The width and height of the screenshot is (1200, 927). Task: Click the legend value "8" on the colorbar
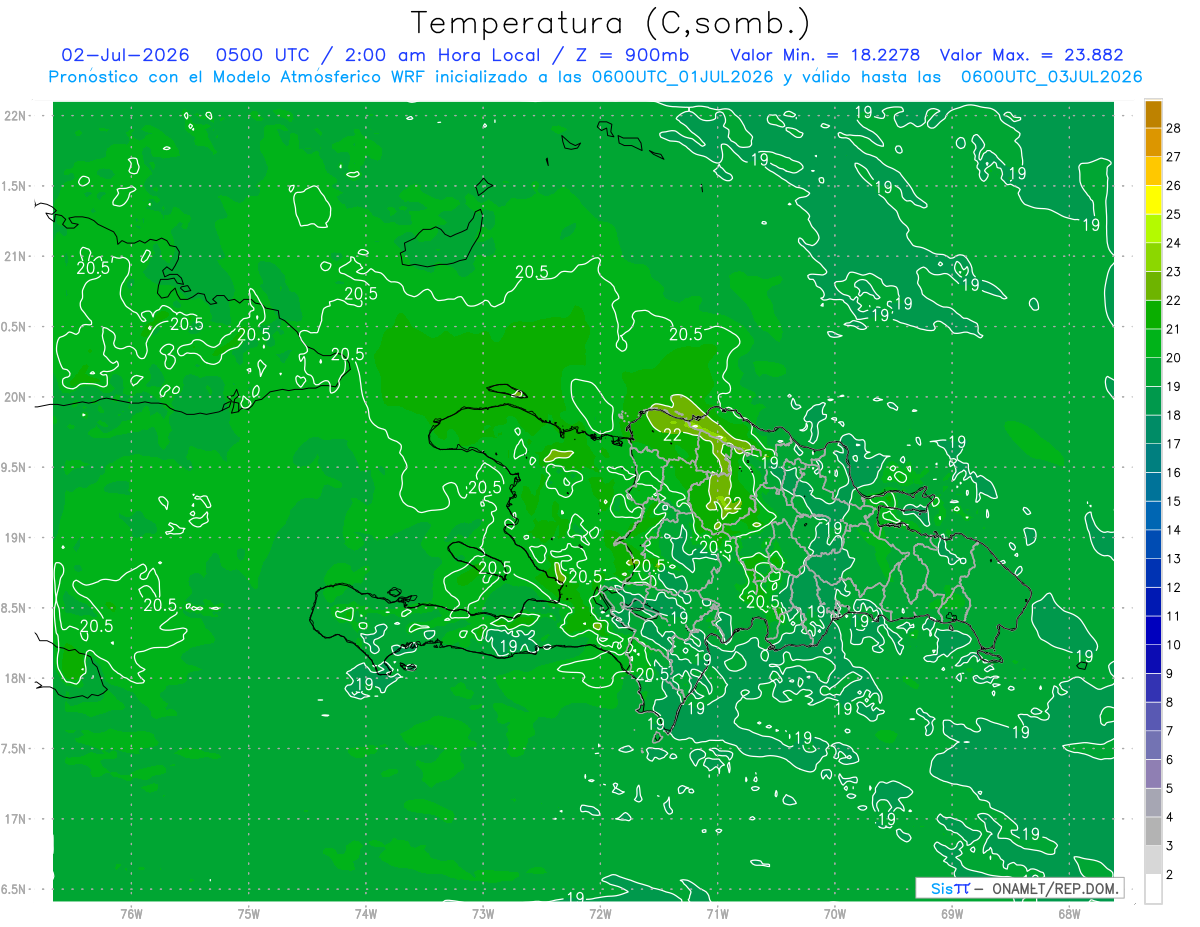pyautogui.click(x=1171, y=703)
